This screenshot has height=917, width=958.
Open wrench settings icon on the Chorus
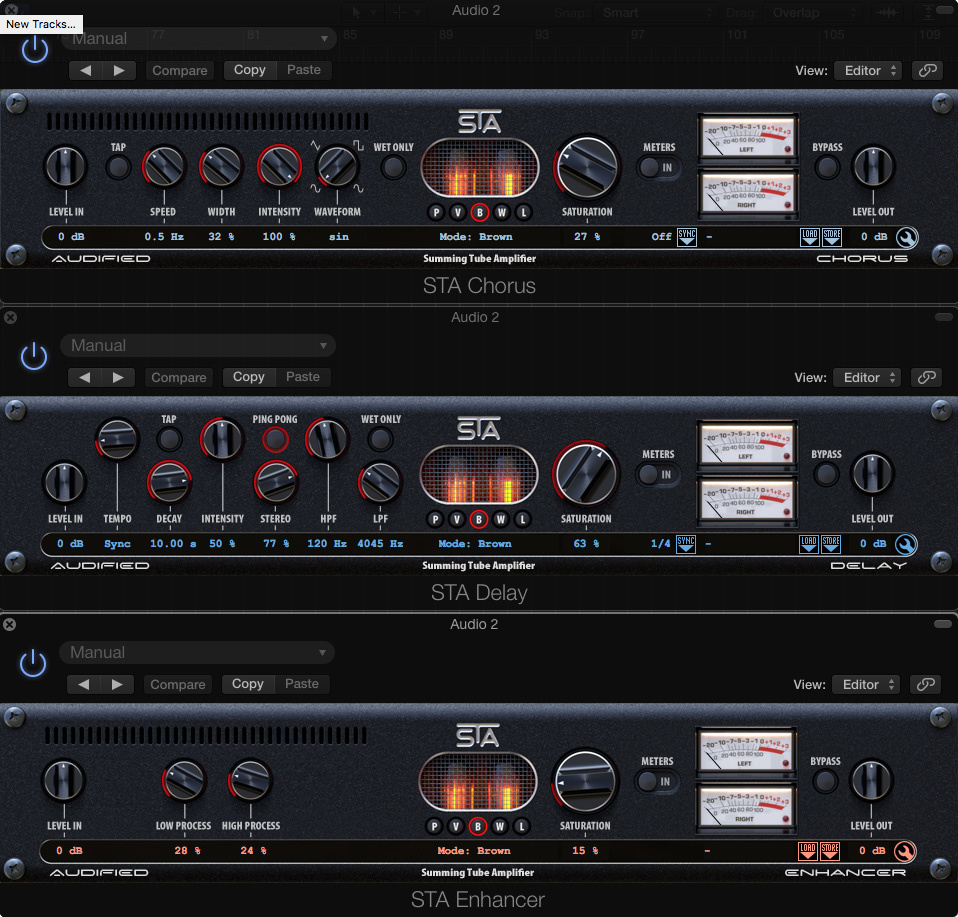pyautogui.click(x=907, y=238)
